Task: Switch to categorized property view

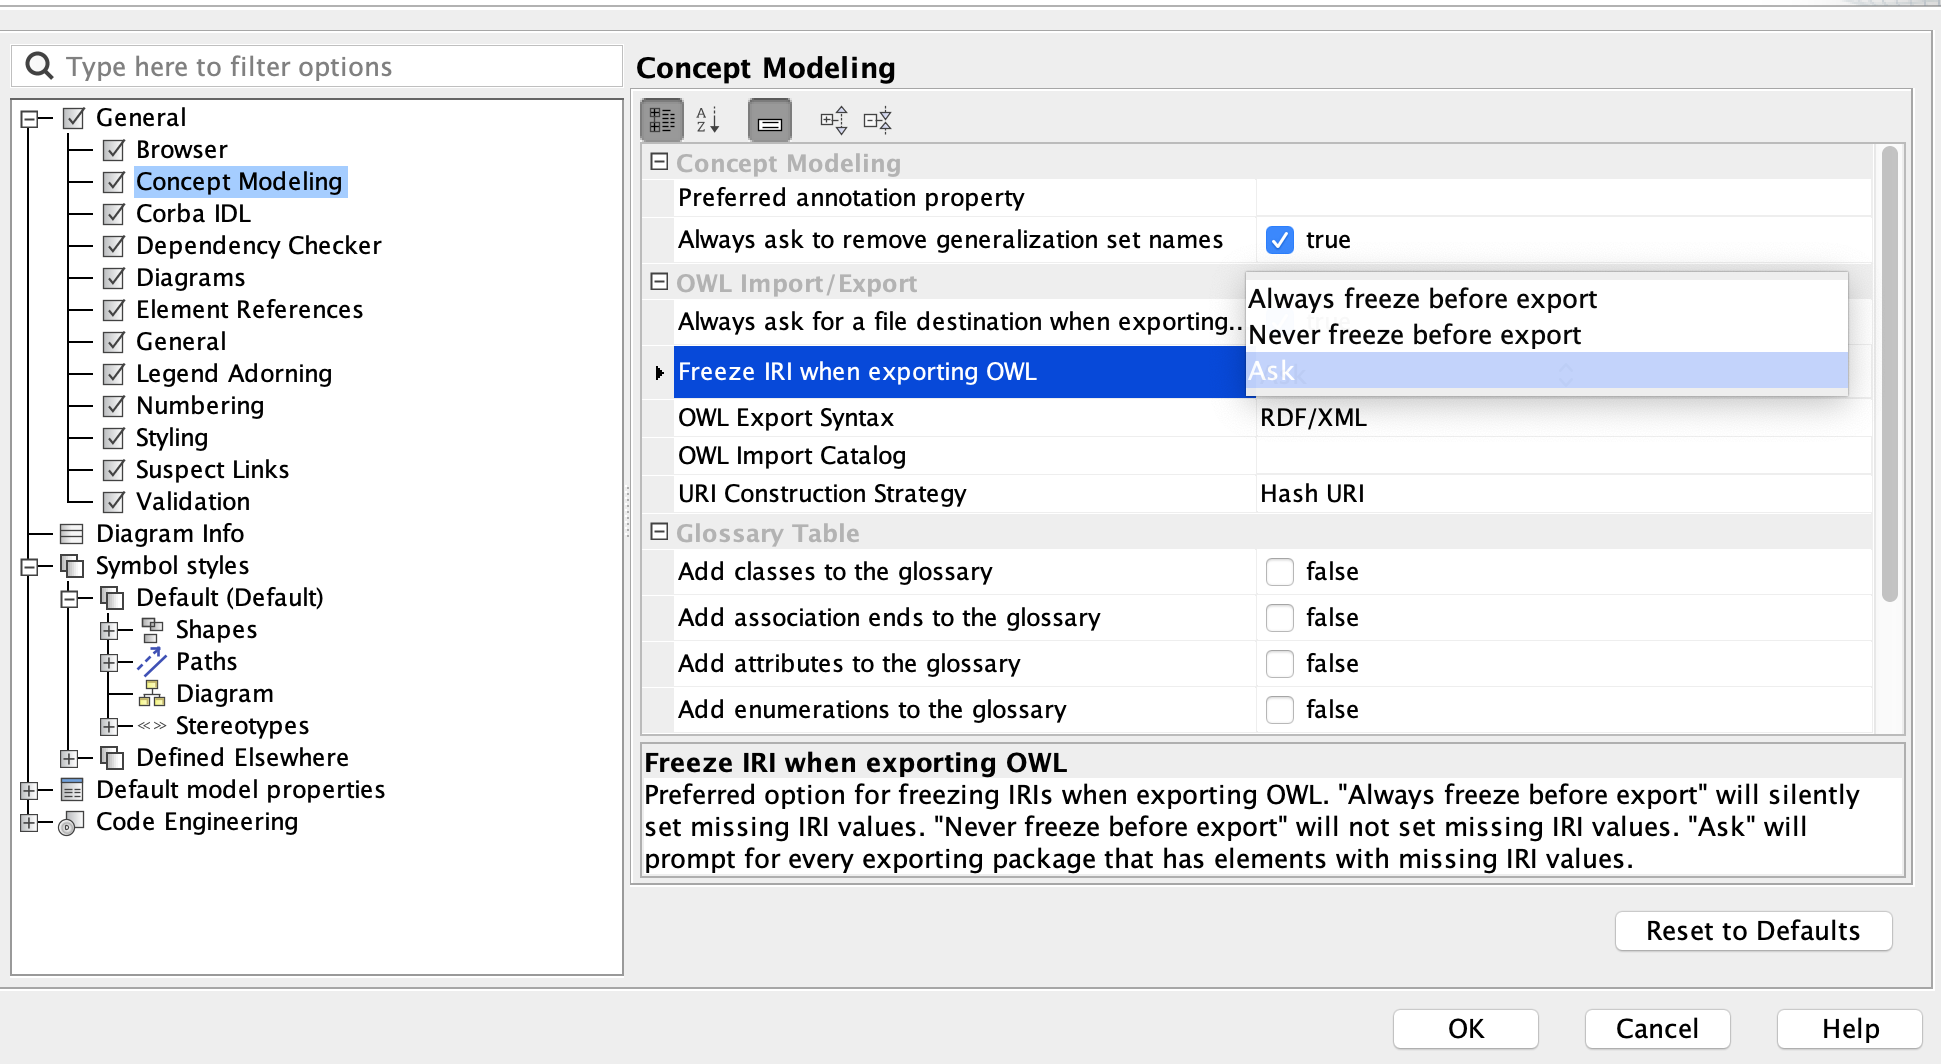Action: pyautogui.click(x=661, y=121)
